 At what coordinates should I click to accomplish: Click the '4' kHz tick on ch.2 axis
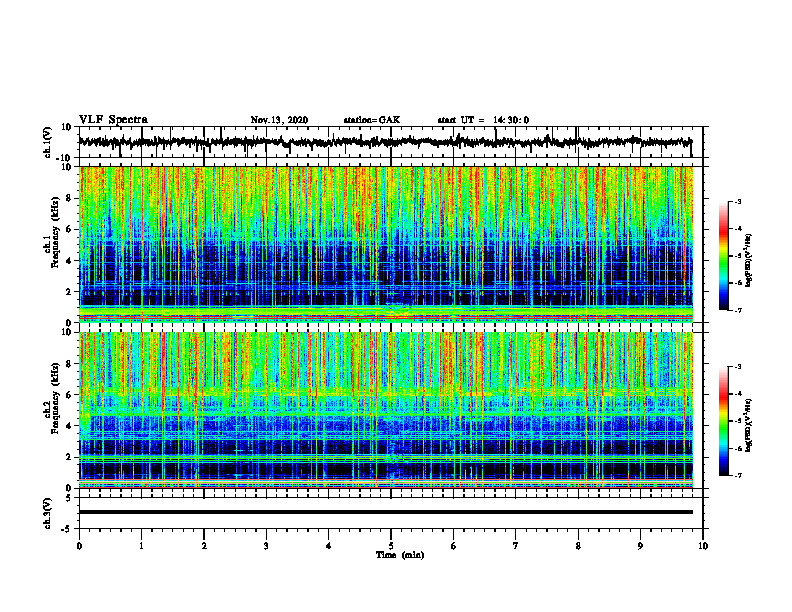tap(69, 427)
